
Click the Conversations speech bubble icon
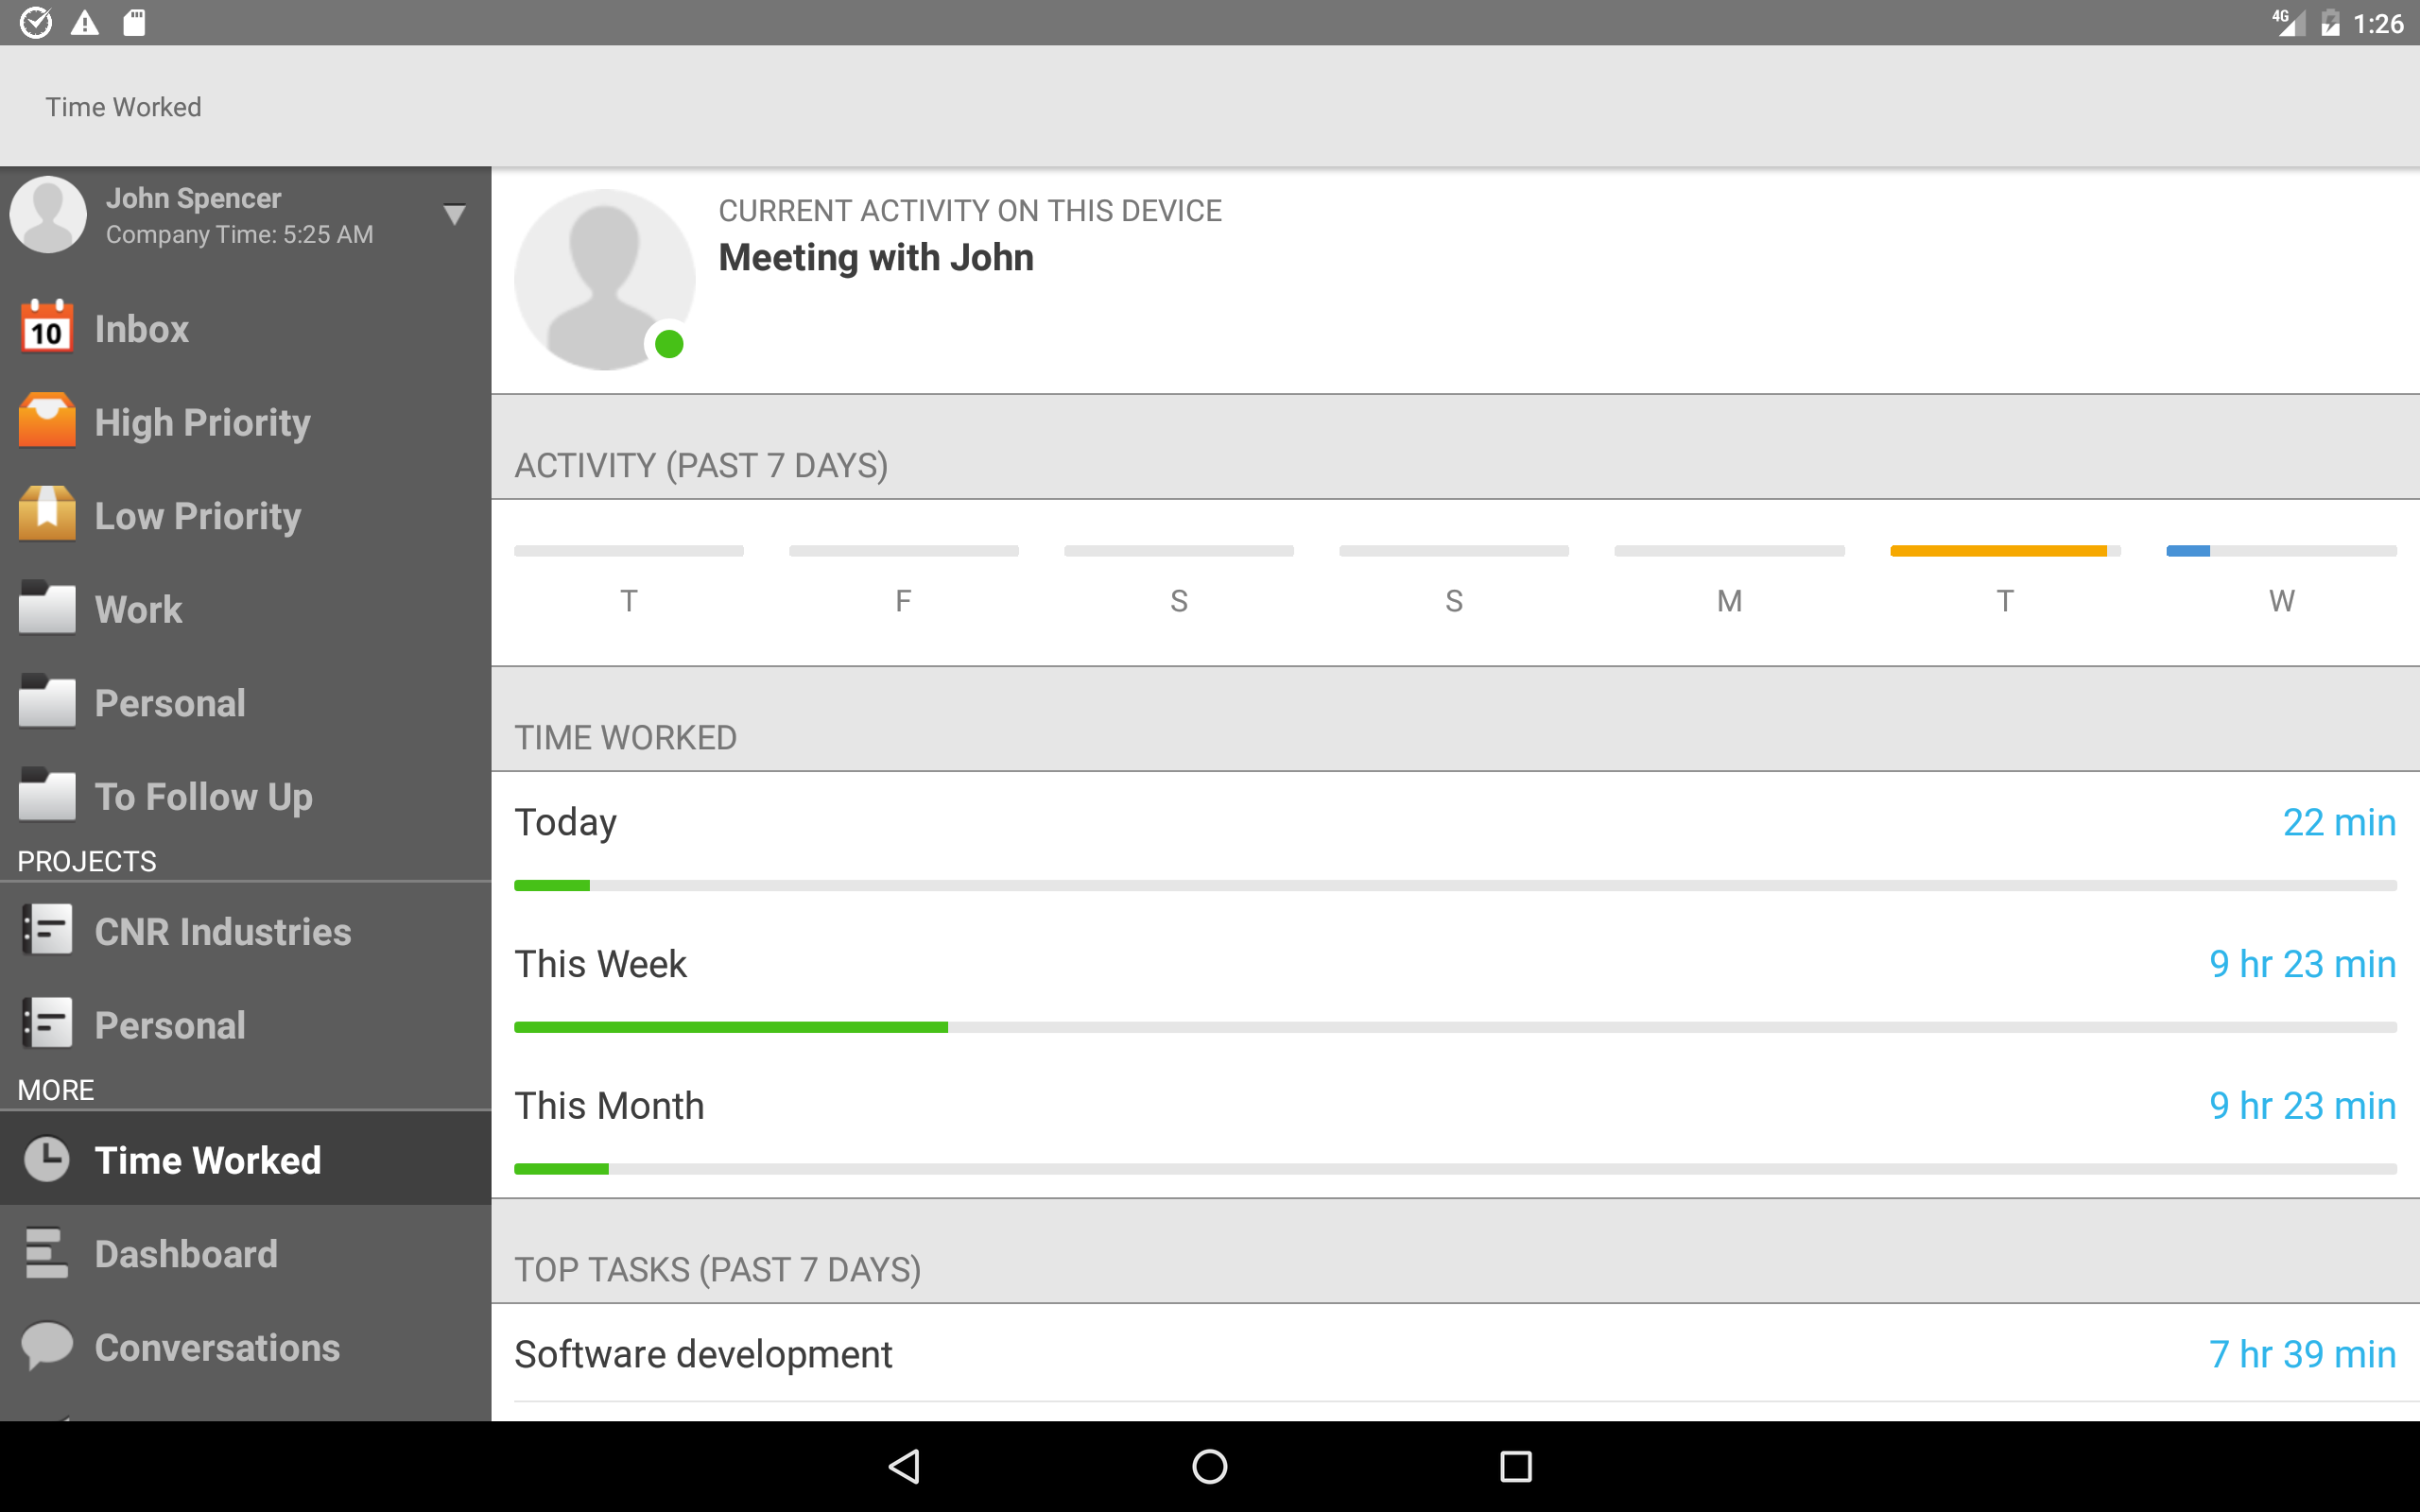point(47,1346)
